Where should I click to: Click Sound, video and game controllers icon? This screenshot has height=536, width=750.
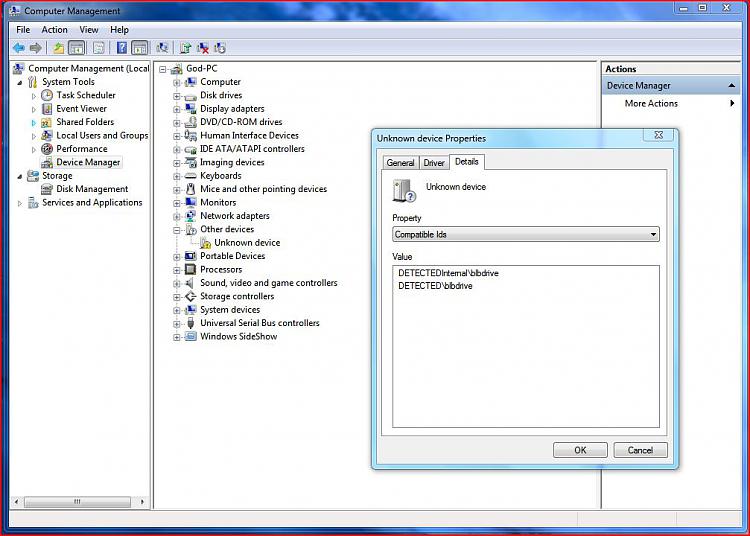(x=190, y=283)
